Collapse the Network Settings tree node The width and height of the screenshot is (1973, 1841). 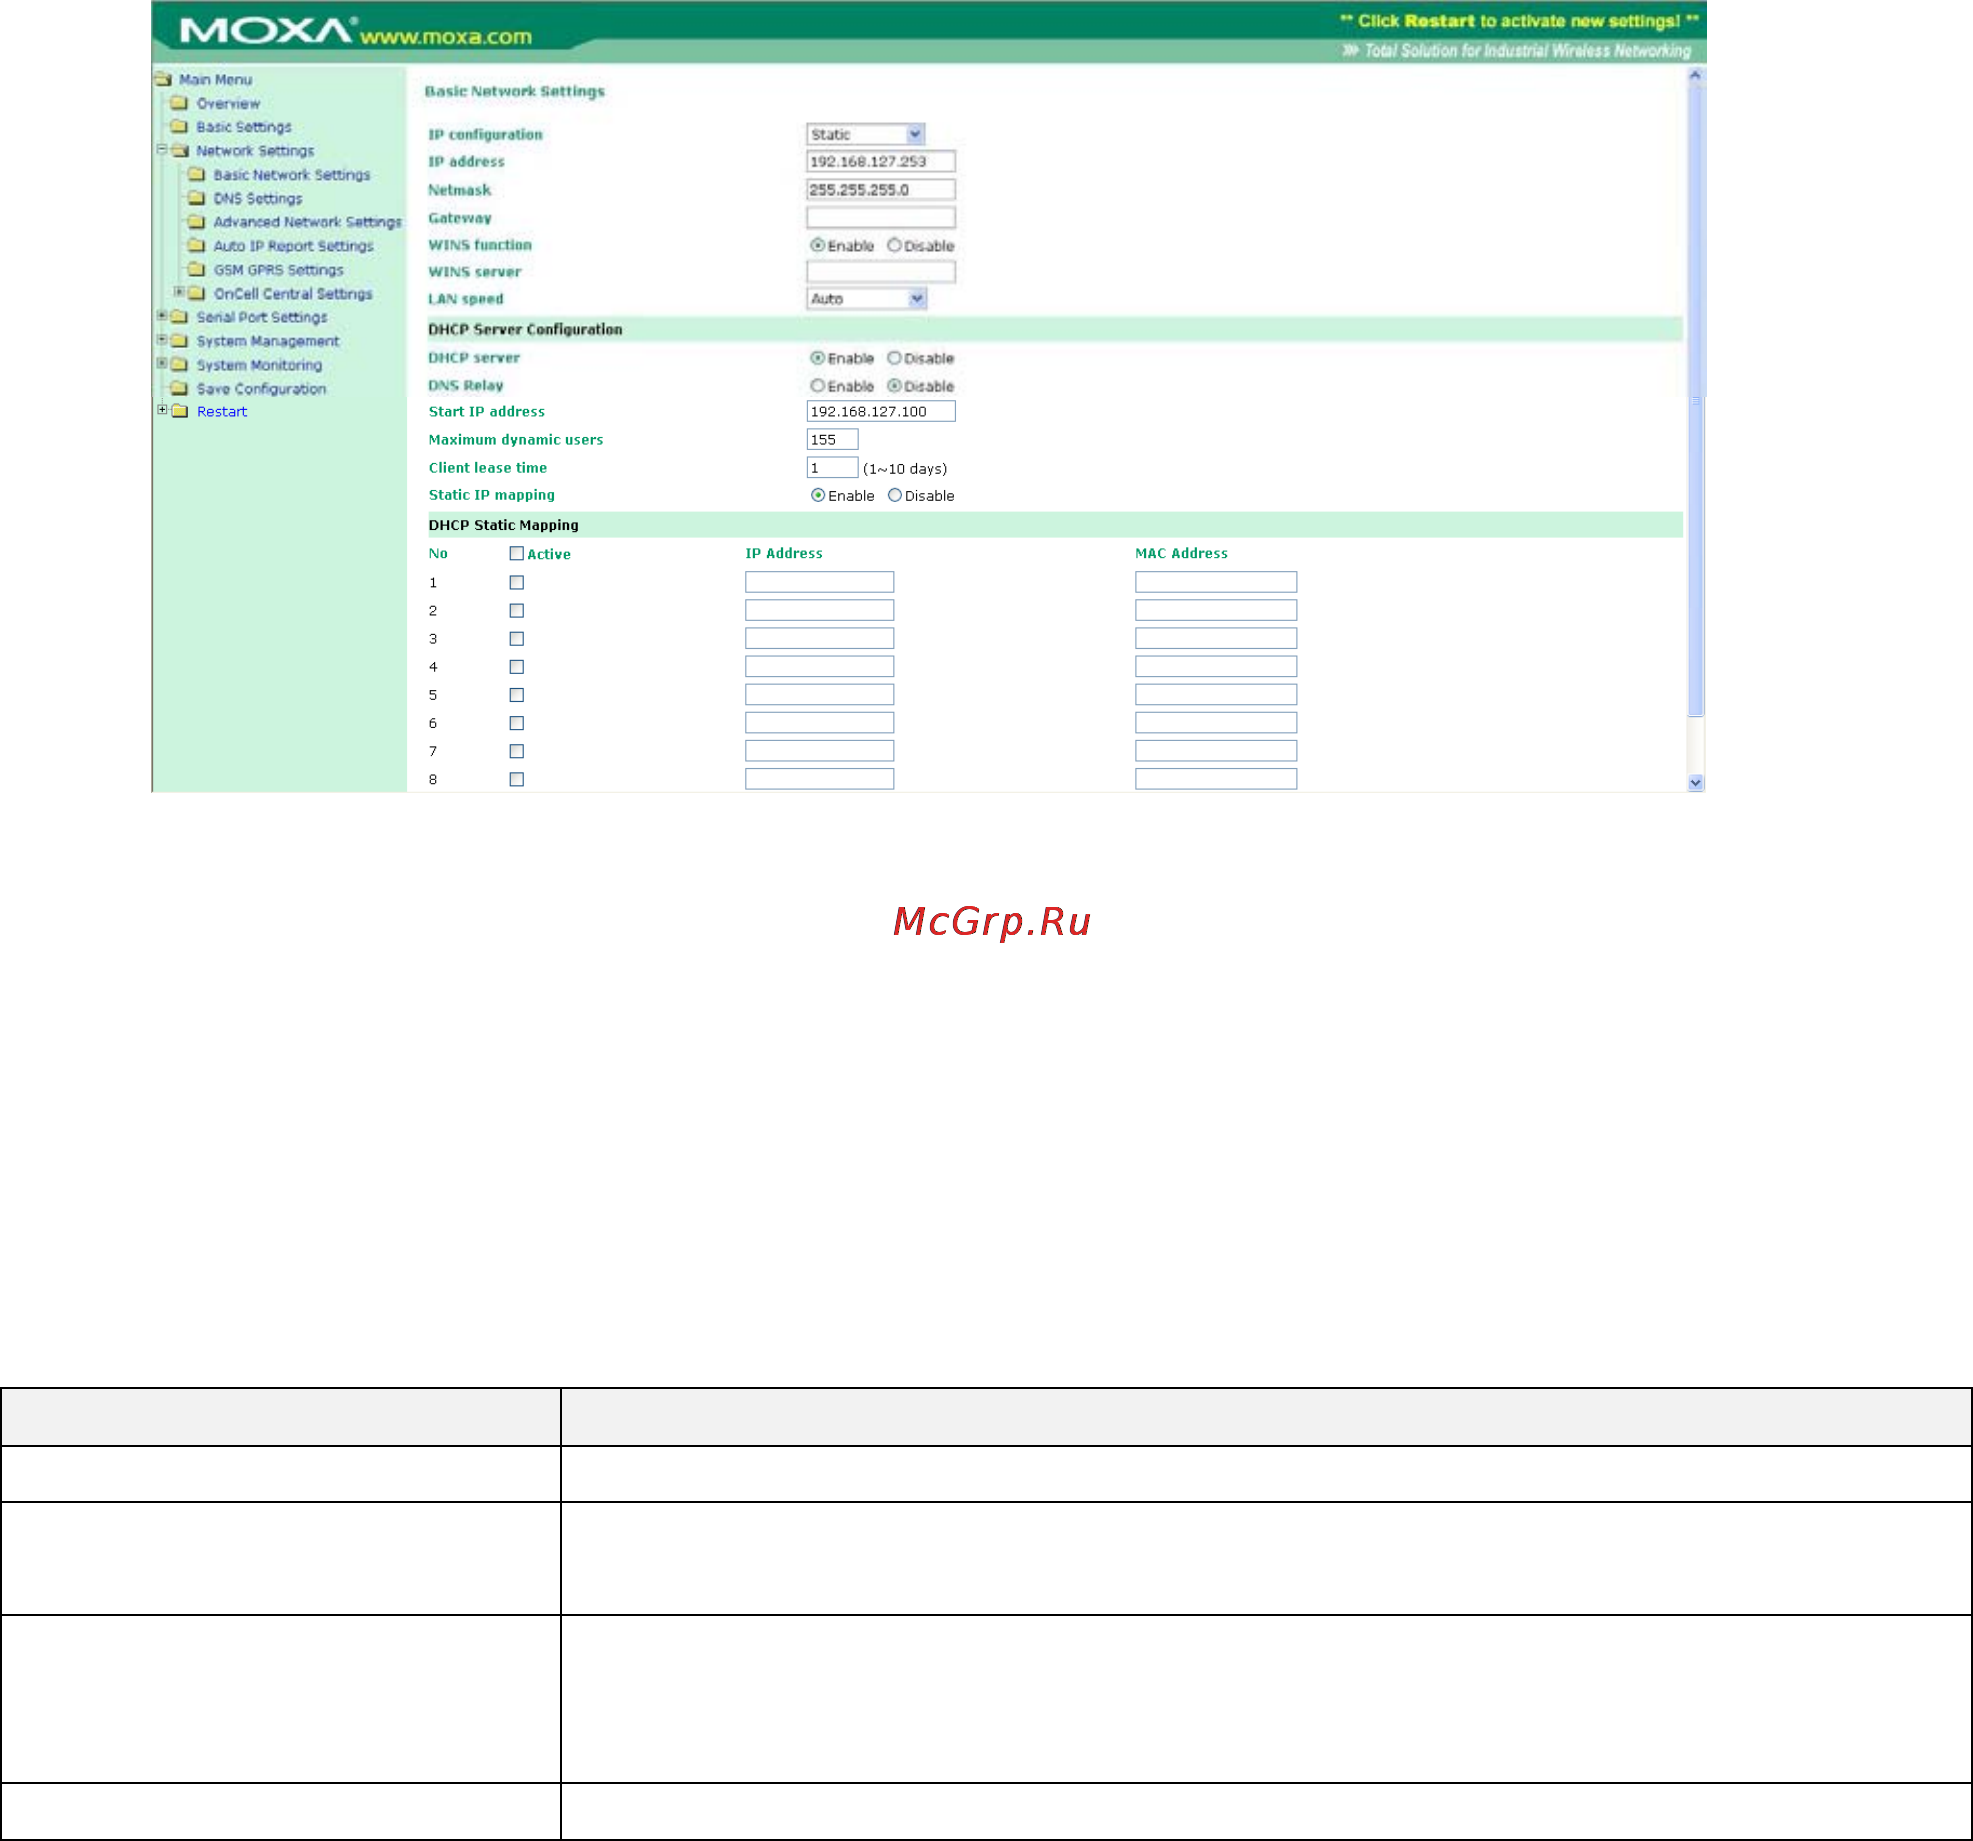pyautogui.click(x=162, y=150)
